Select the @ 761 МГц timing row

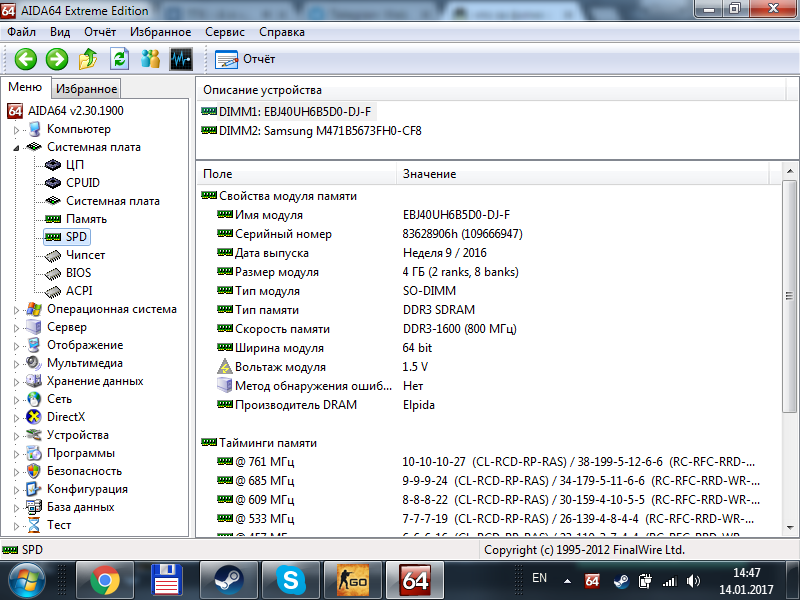pyautogui.click(x=489, y=462)
